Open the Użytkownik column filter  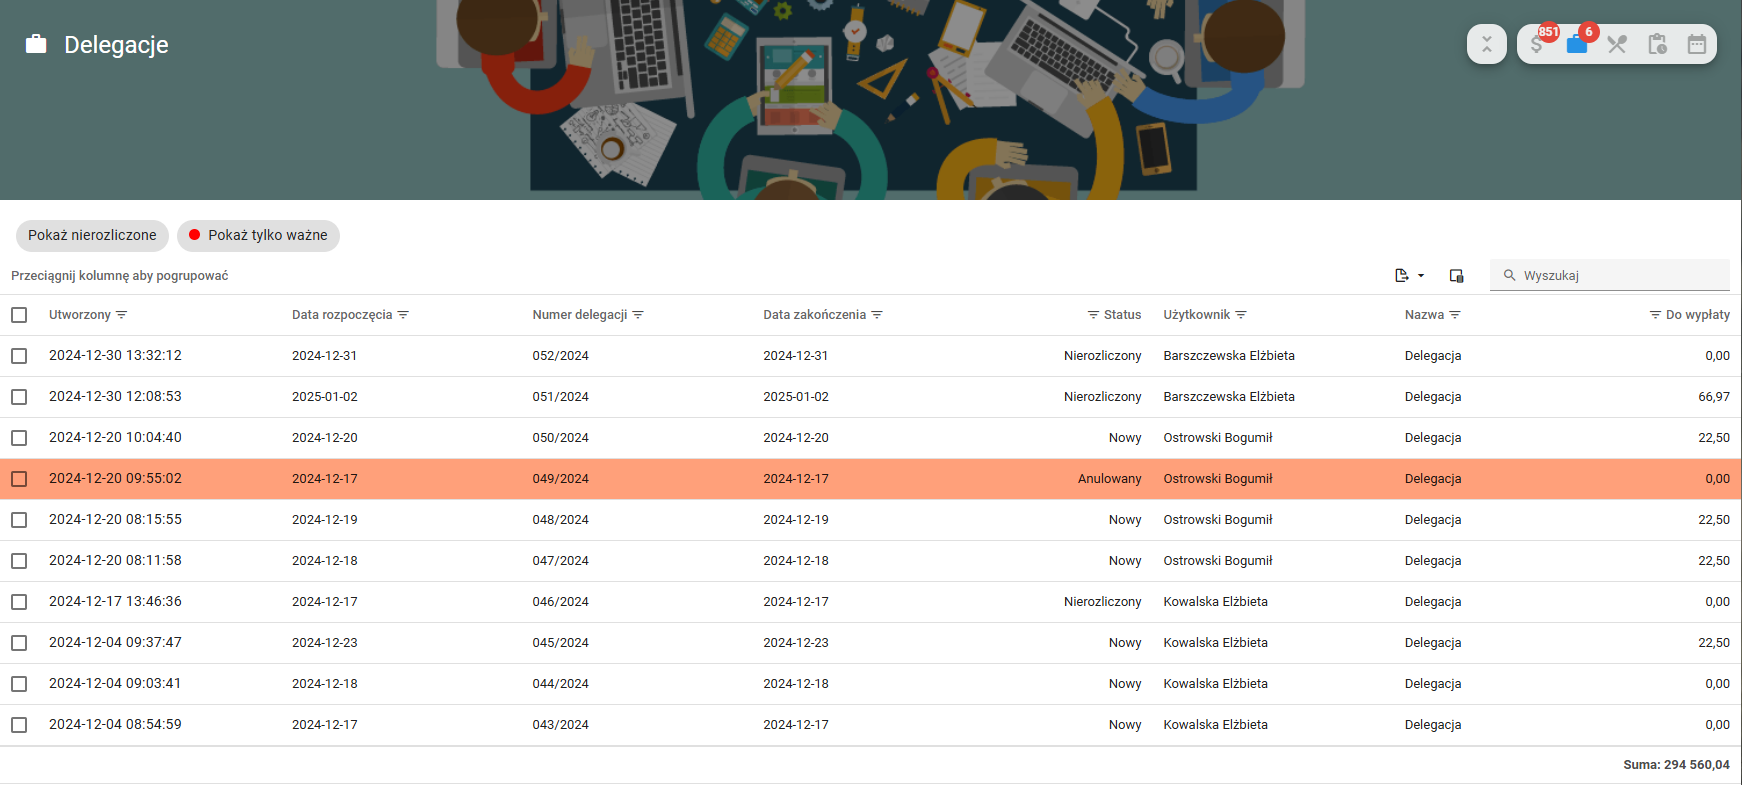tap(1241, 315)
